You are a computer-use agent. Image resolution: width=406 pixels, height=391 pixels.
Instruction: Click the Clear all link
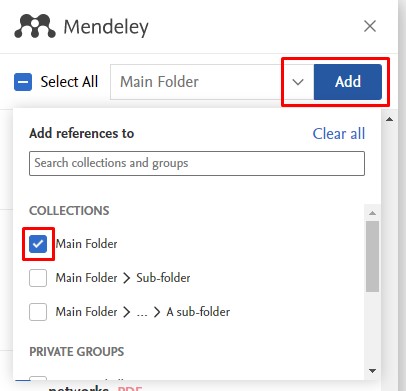[339, 134]
